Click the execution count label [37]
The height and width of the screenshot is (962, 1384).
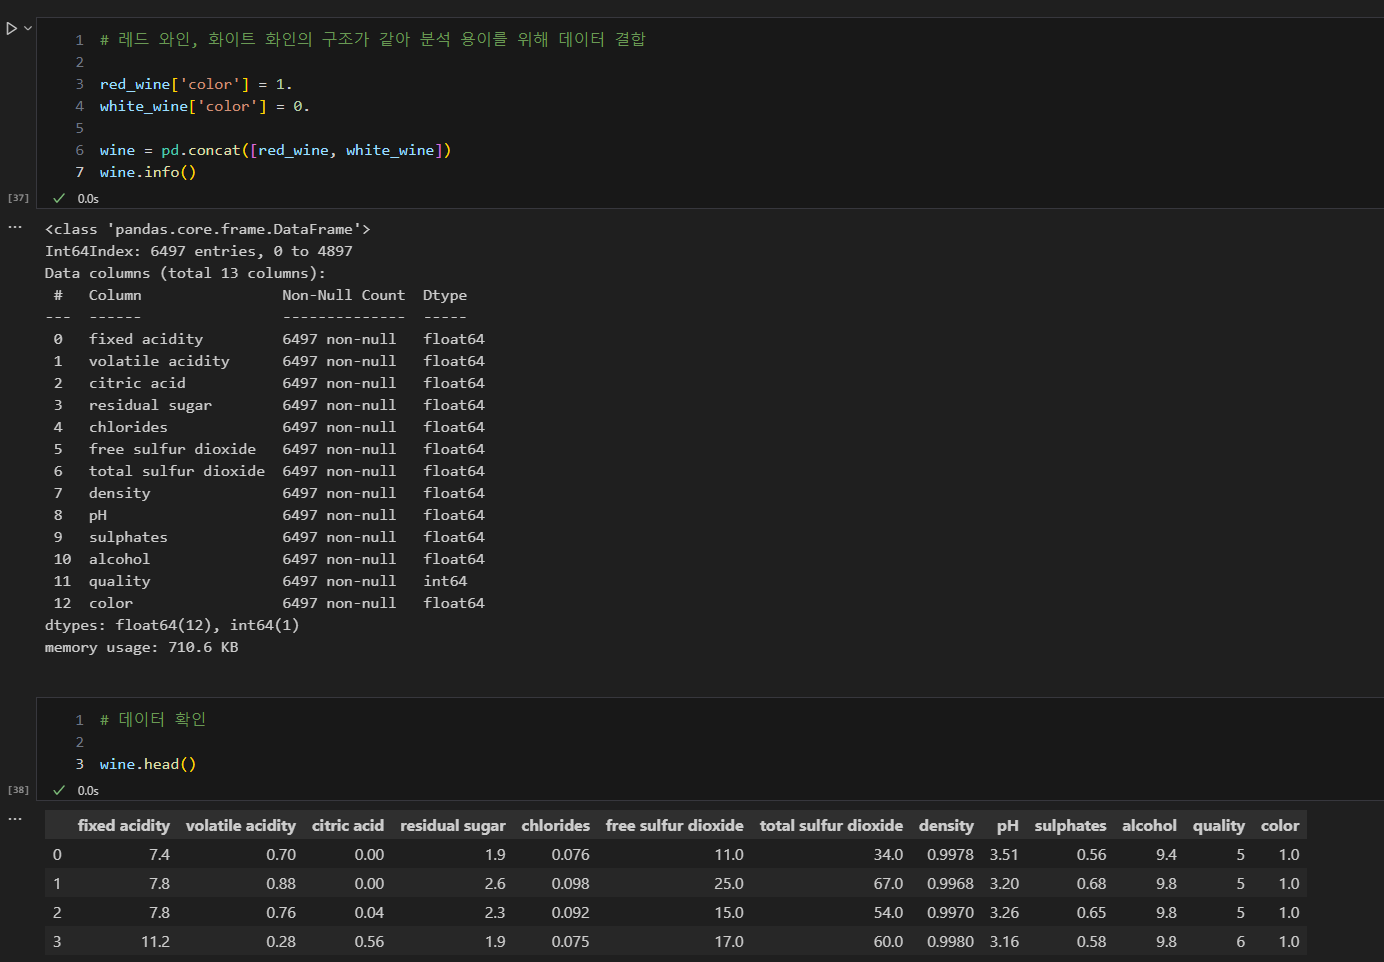pos(18,198)
